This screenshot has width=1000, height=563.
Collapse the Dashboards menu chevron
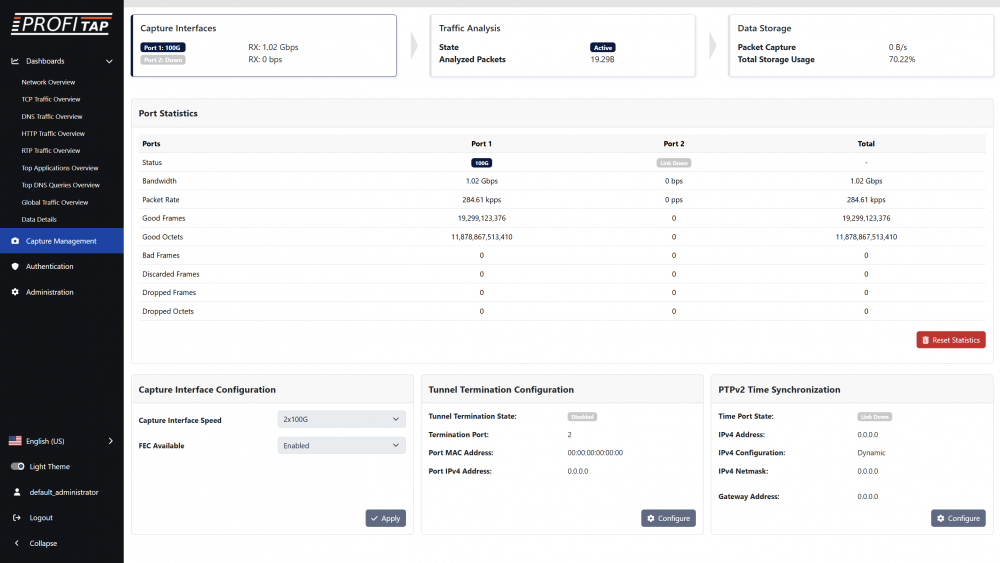(x=109, y=61)
